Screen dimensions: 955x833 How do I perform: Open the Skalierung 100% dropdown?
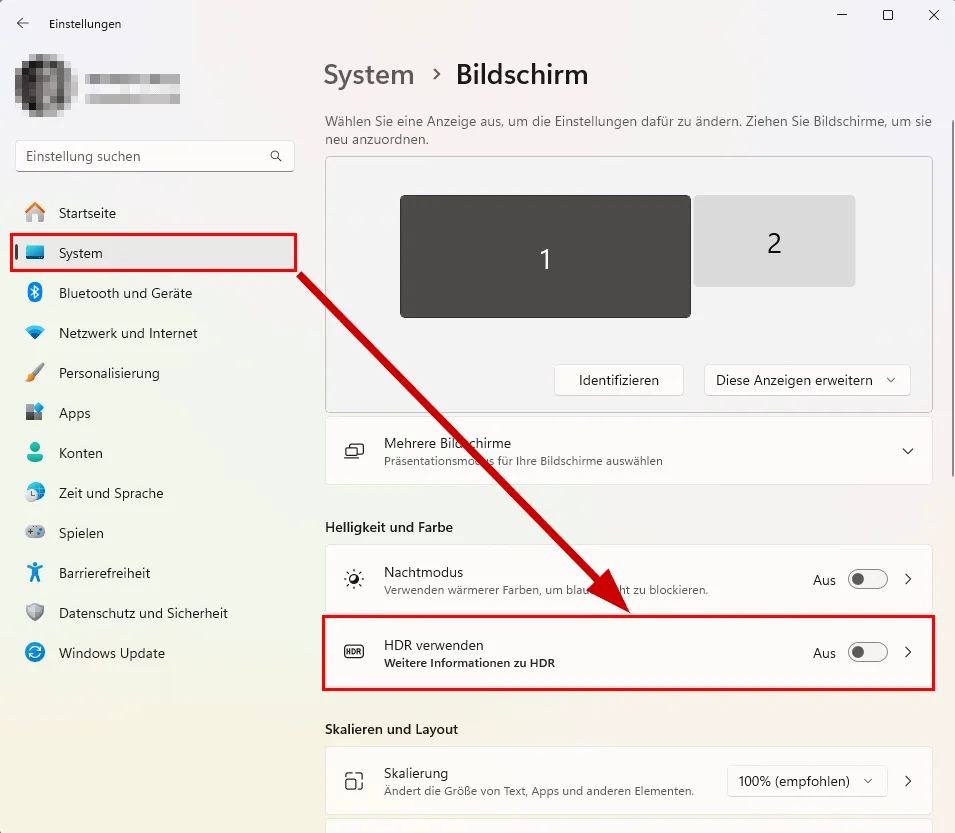pos(806,781)
